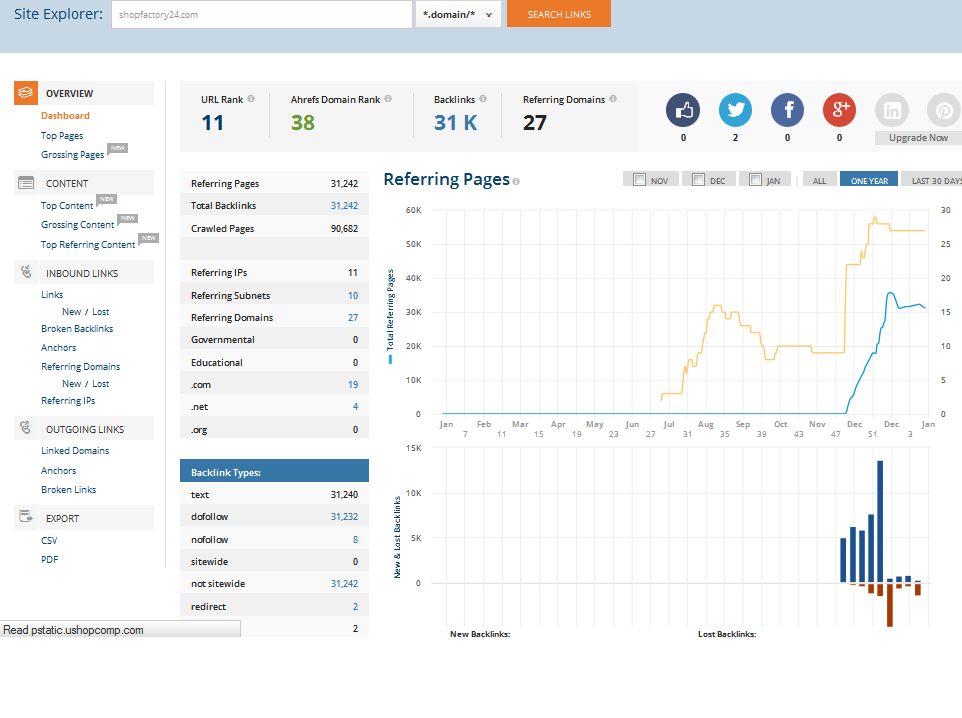Click the greyed Pinterest icon

pos(944,110)
